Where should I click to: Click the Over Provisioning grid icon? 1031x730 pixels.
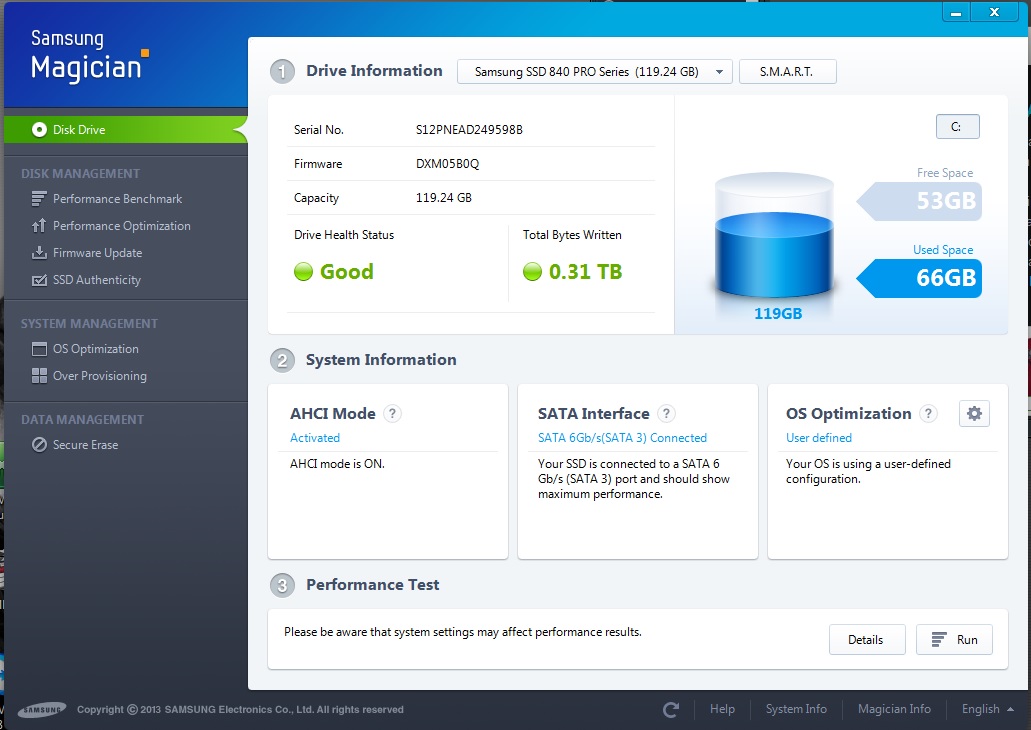click(39, 376)
